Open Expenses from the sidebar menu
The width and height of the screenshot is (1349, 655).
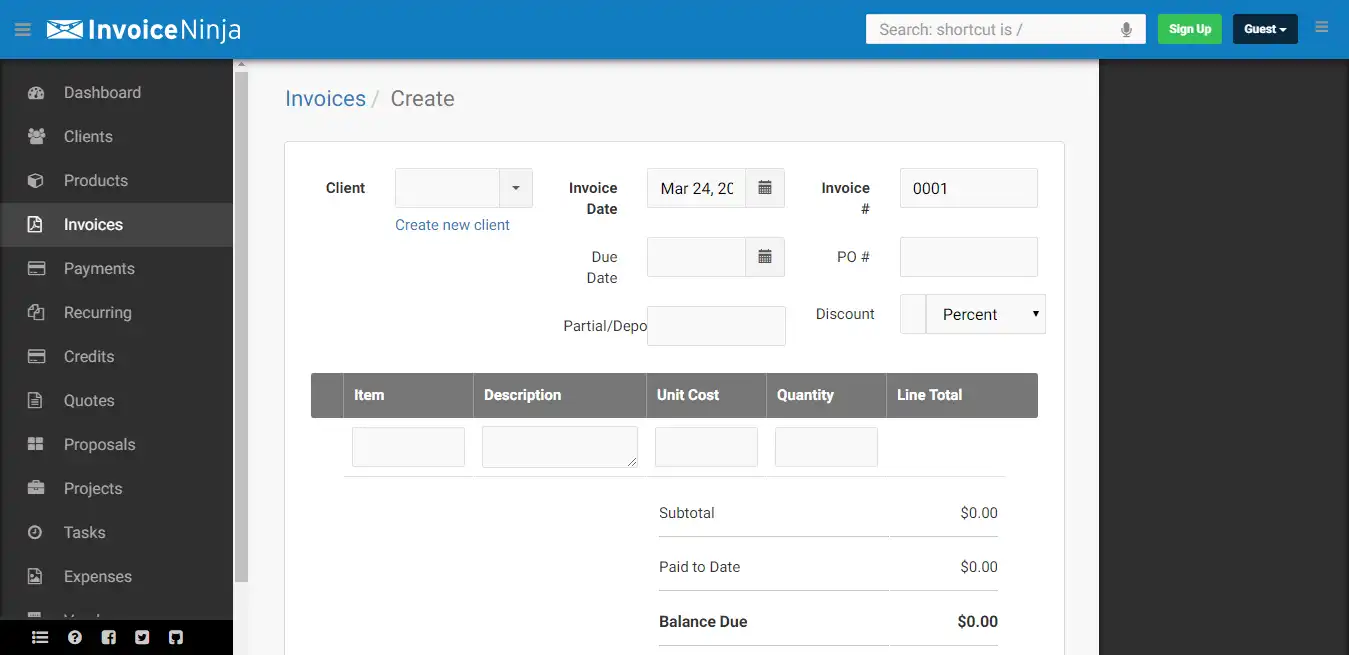97,576
